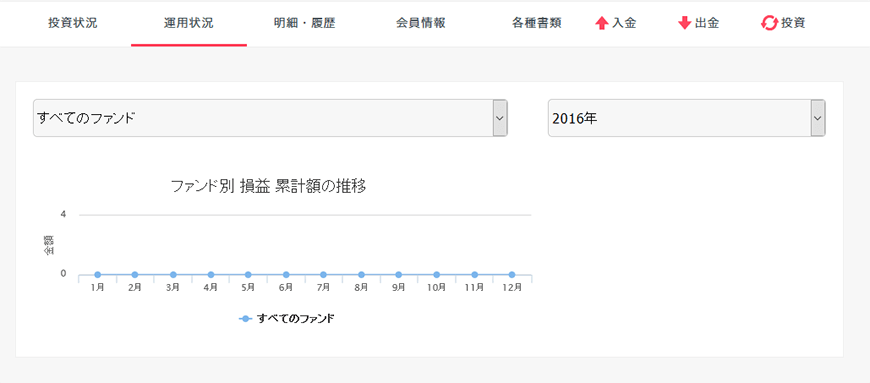870x383 pixels.
Task: Select the 運用状況 tab
Action: pos(189,23)
